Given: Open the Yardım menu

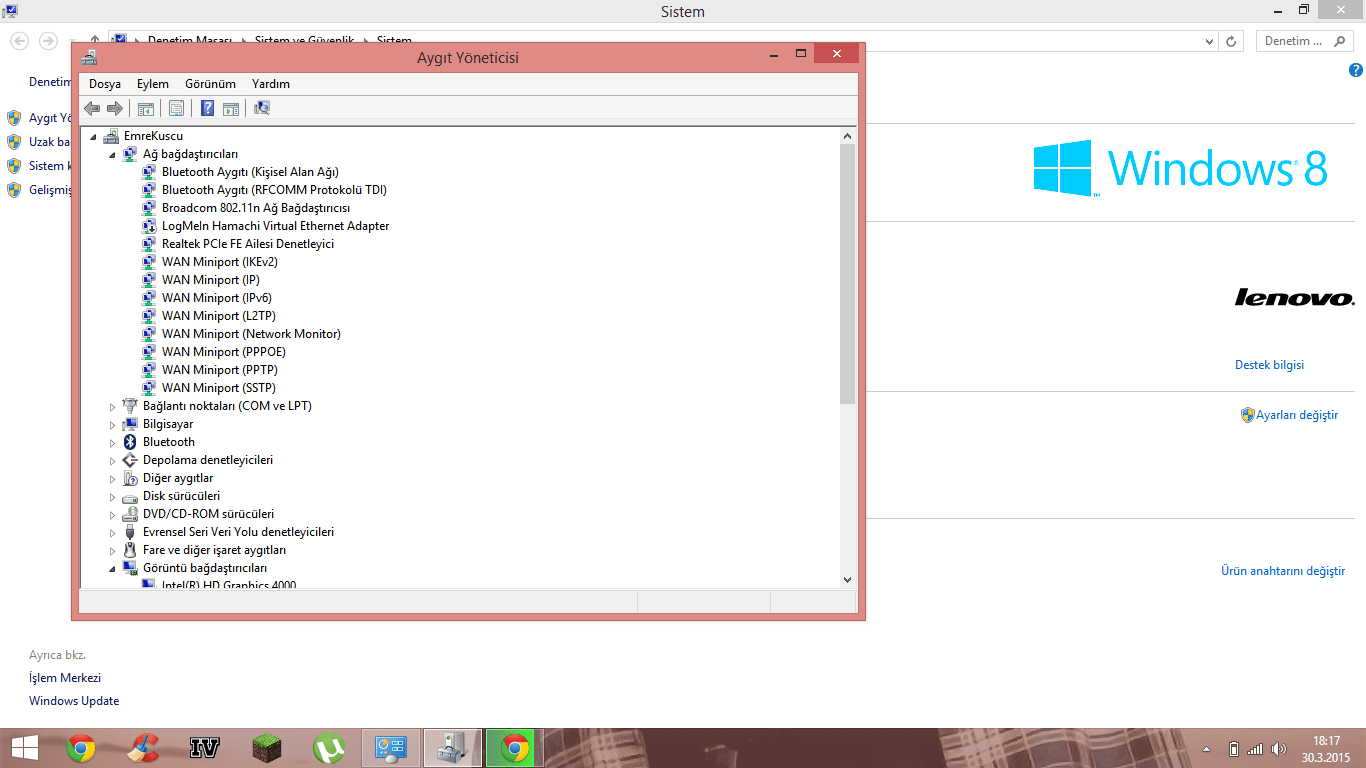Looking at the screenshot, I should click(x=271, y=84).
